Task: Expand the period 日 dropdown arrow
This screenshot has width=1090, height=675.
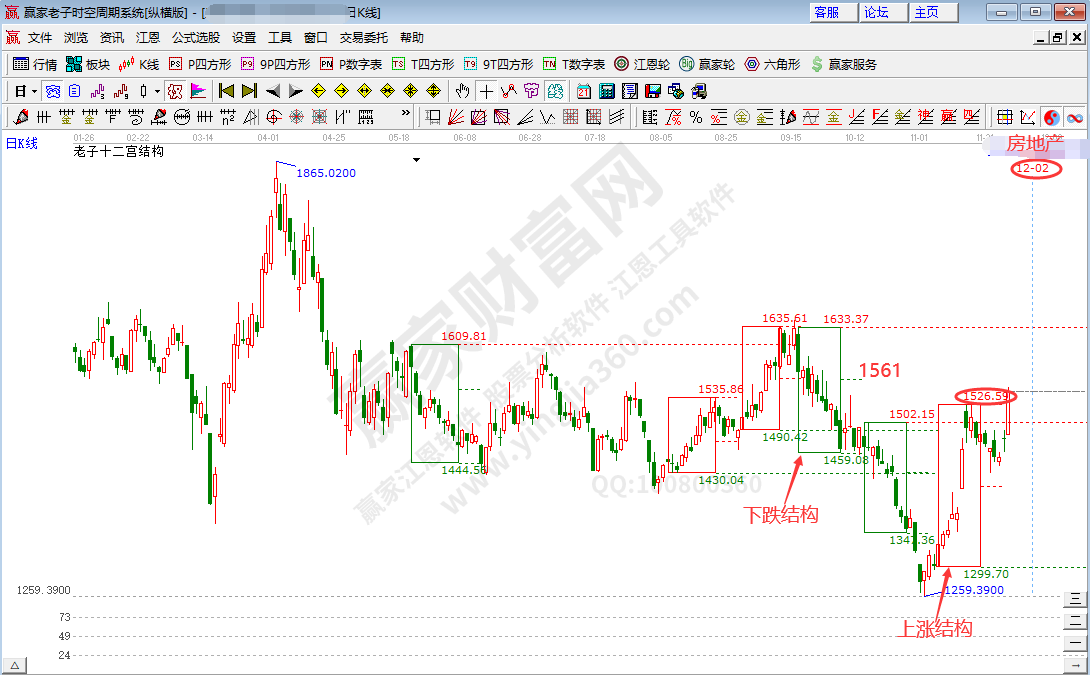Action: (34, 91)
